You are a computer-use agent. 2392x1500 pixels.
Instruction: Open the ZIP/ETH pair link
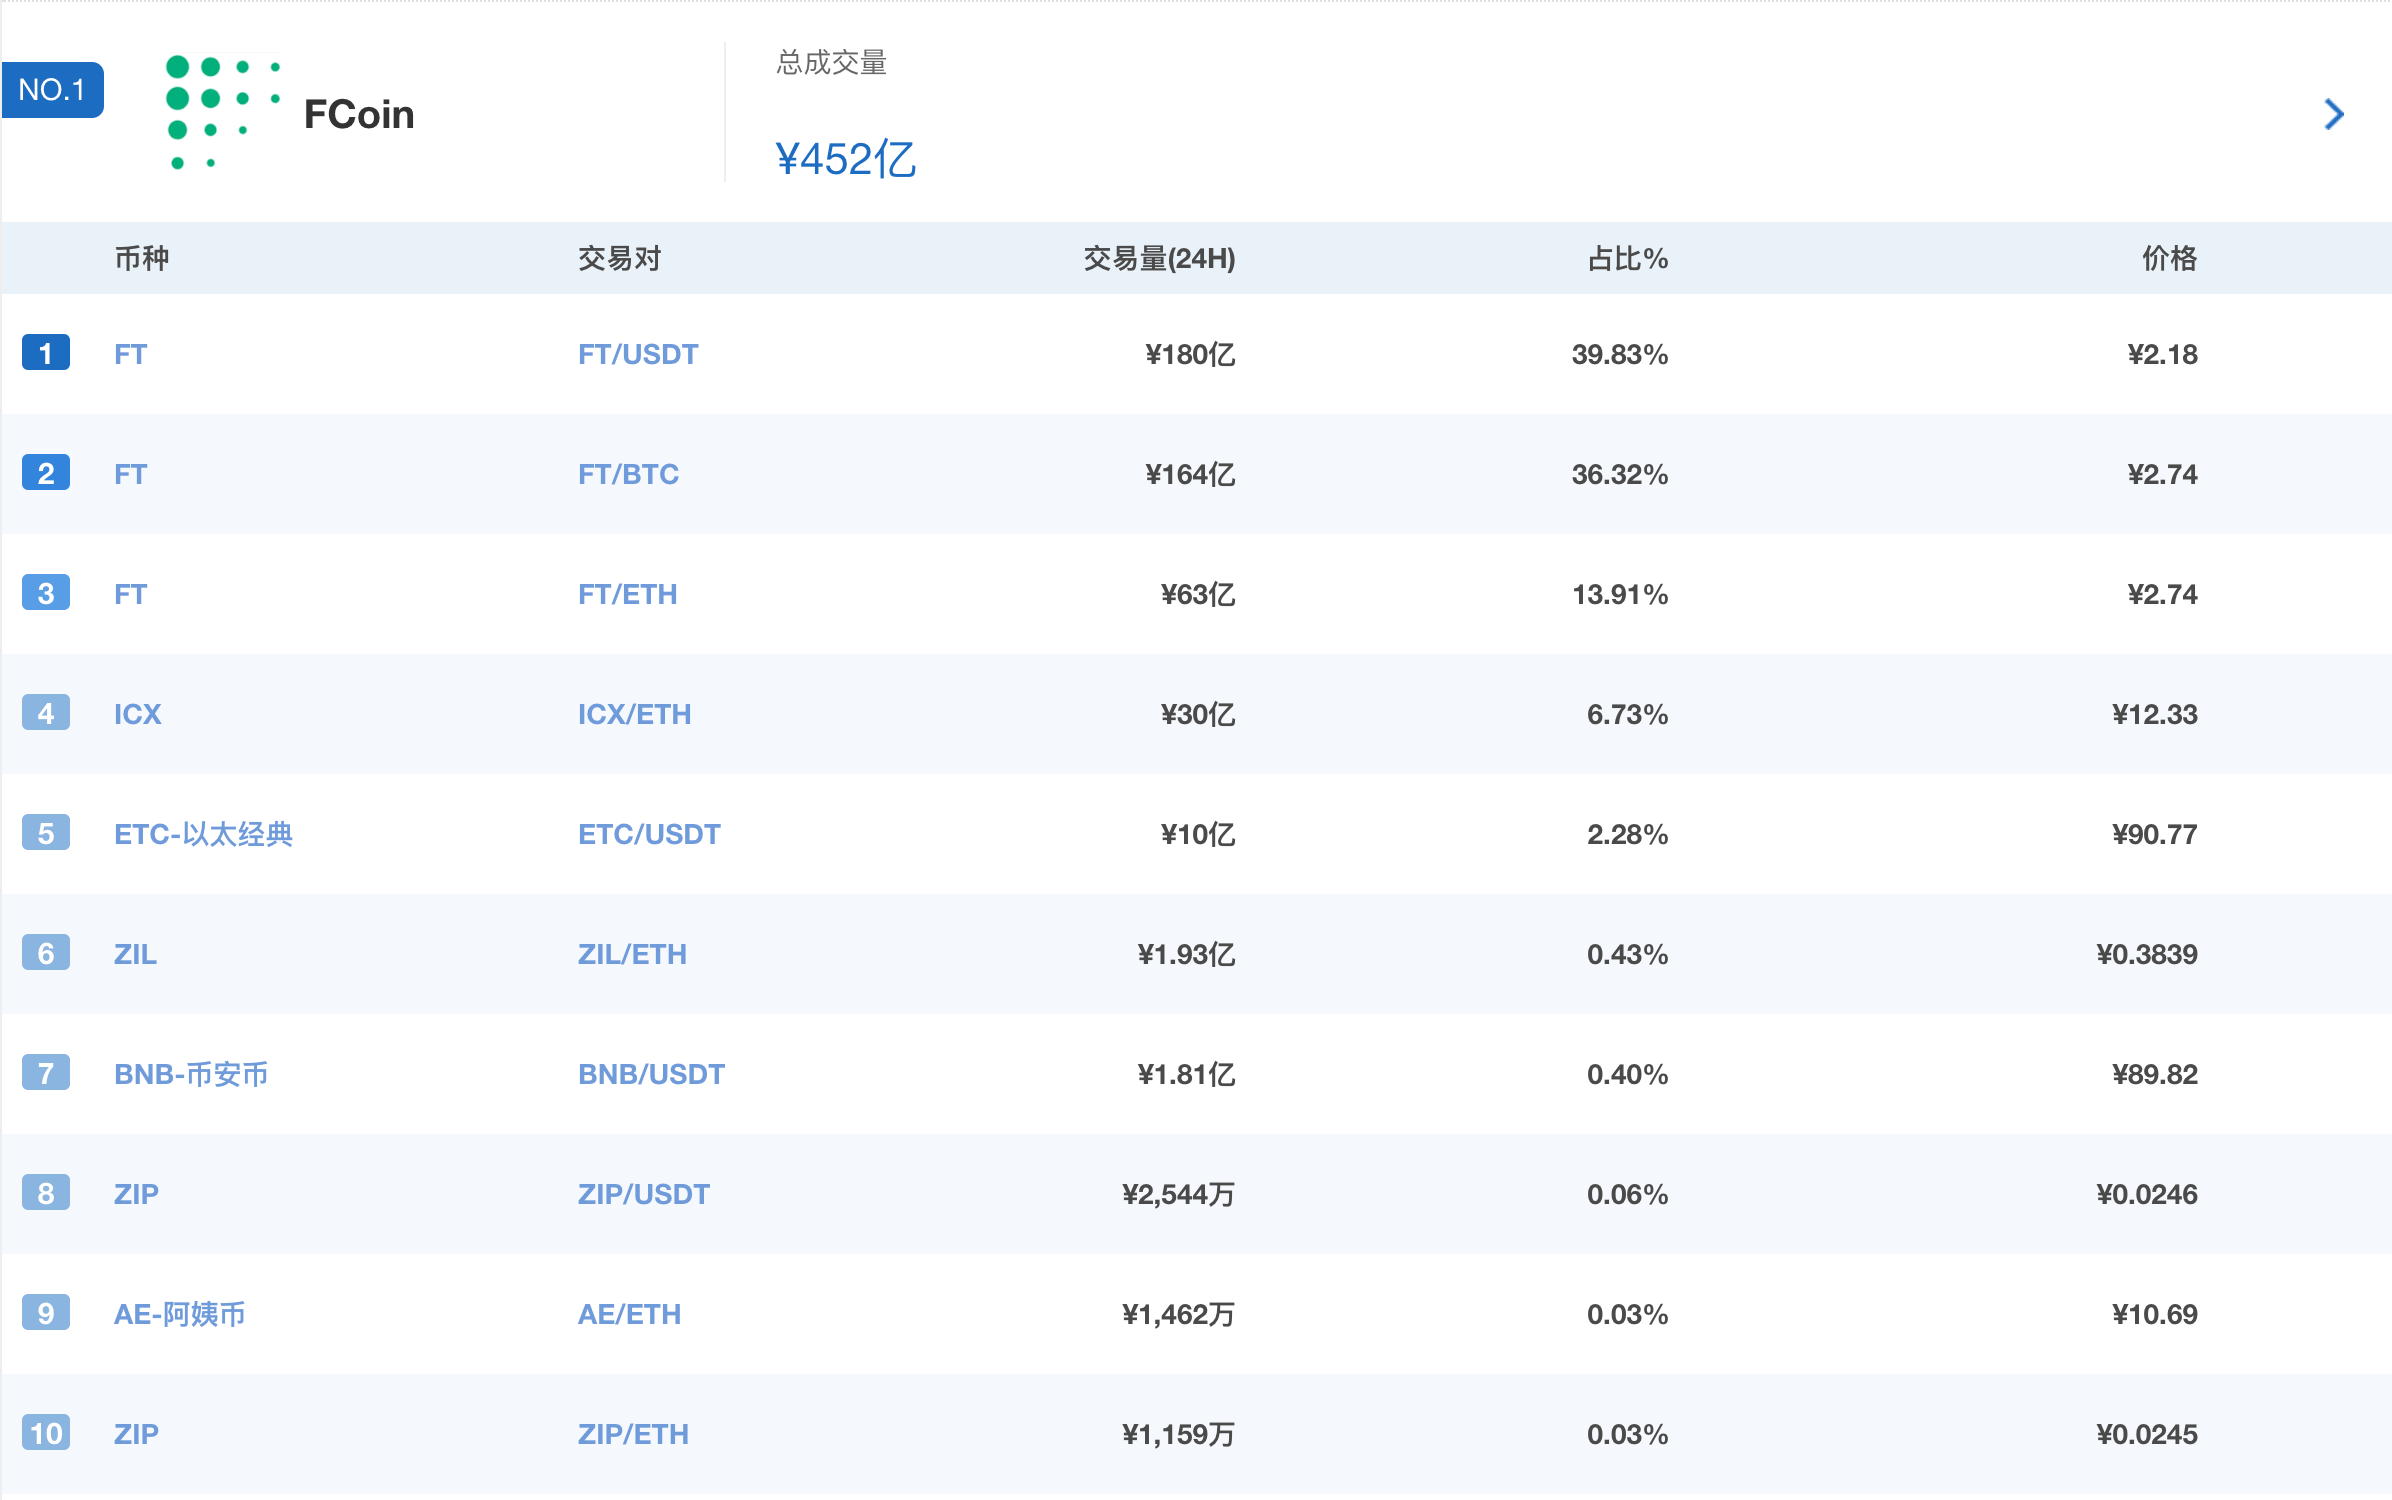tap(633, 1434)
